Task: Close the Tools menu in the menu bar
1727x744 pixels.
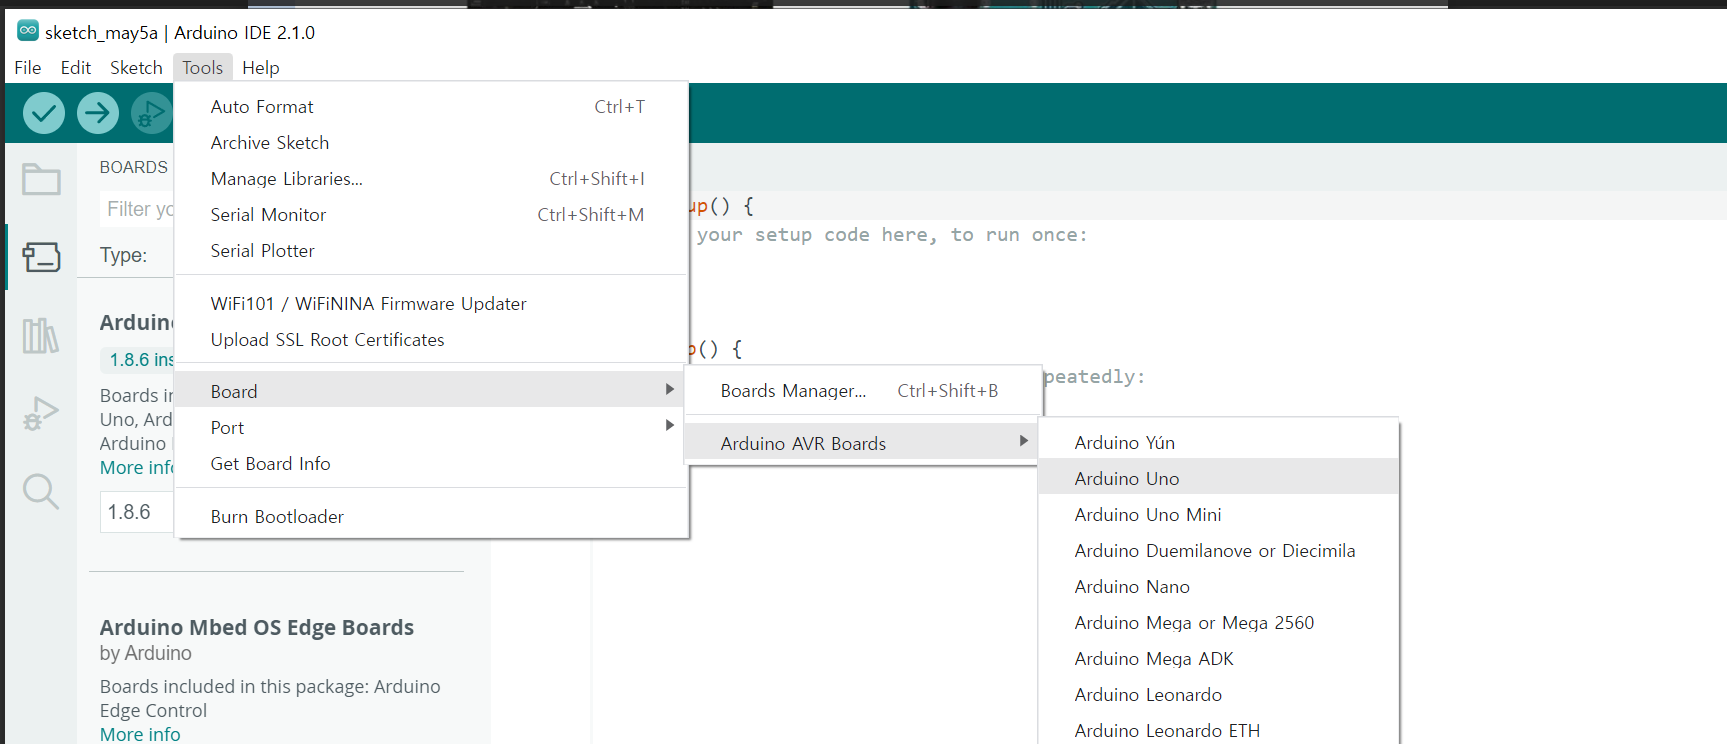Action: coord(203,67)
